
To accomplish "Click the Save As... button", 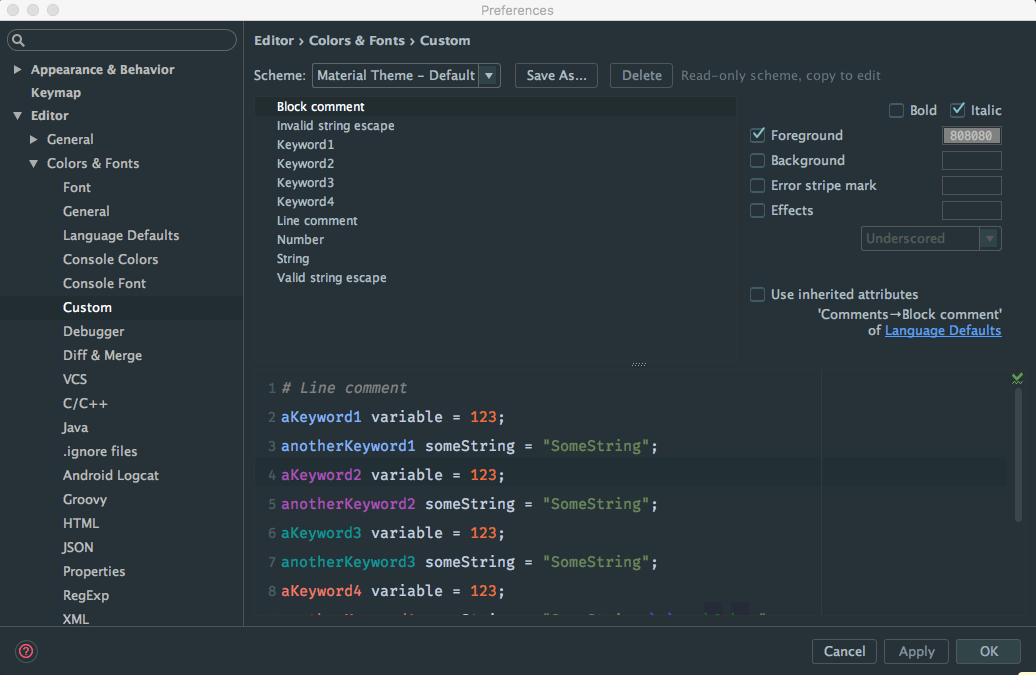I will coord(556,75).
